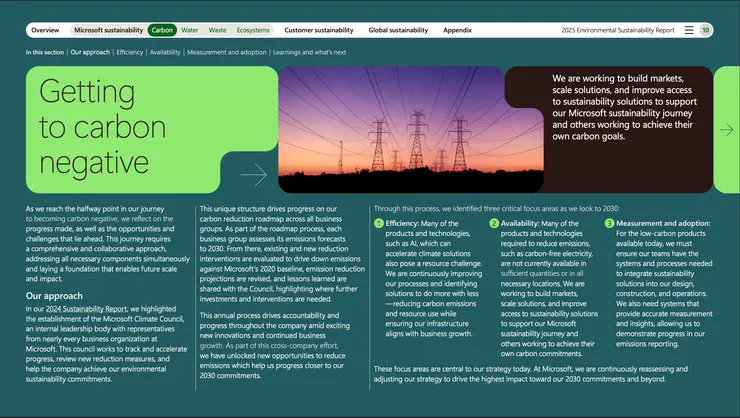
Task: Select the Carbon tab
Action: [162, 30]
